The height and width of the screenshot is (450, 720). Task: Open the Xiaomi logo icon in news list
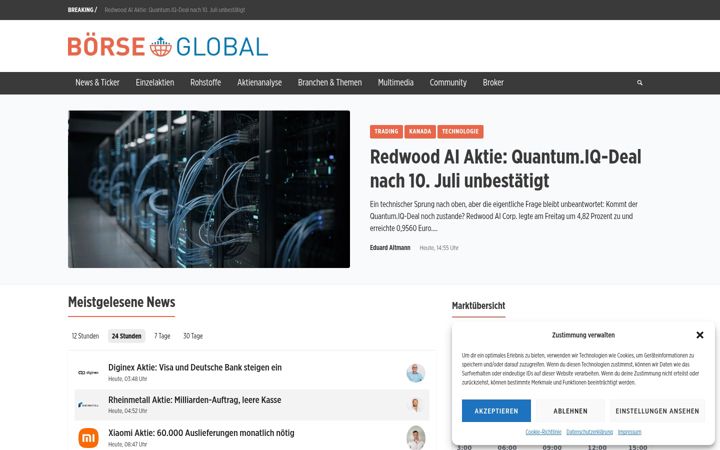pos(88,438)
